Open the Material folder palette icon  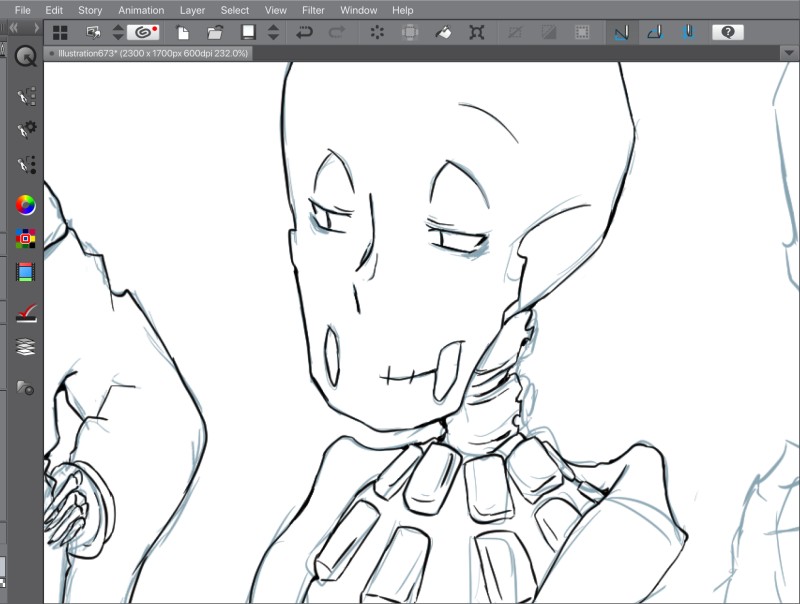26,388
